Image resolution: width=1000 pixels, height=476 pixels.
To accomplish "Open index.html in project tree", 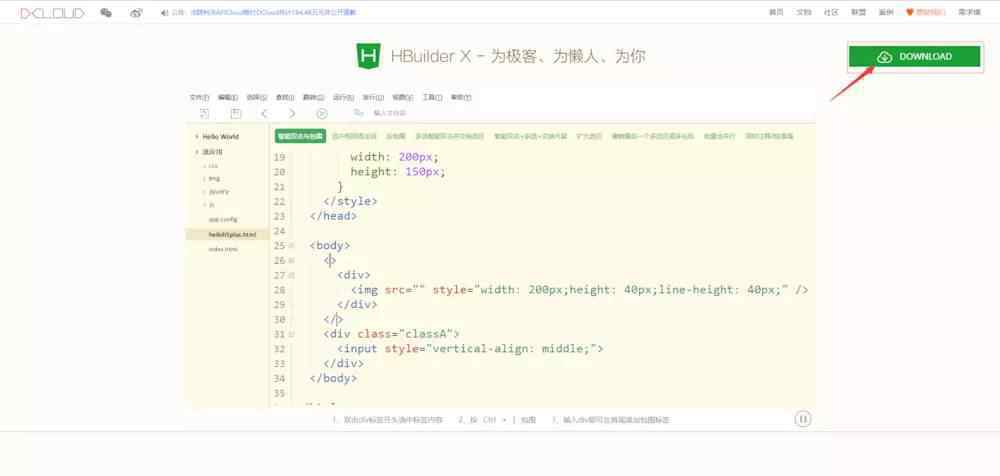I will (223, 249).
